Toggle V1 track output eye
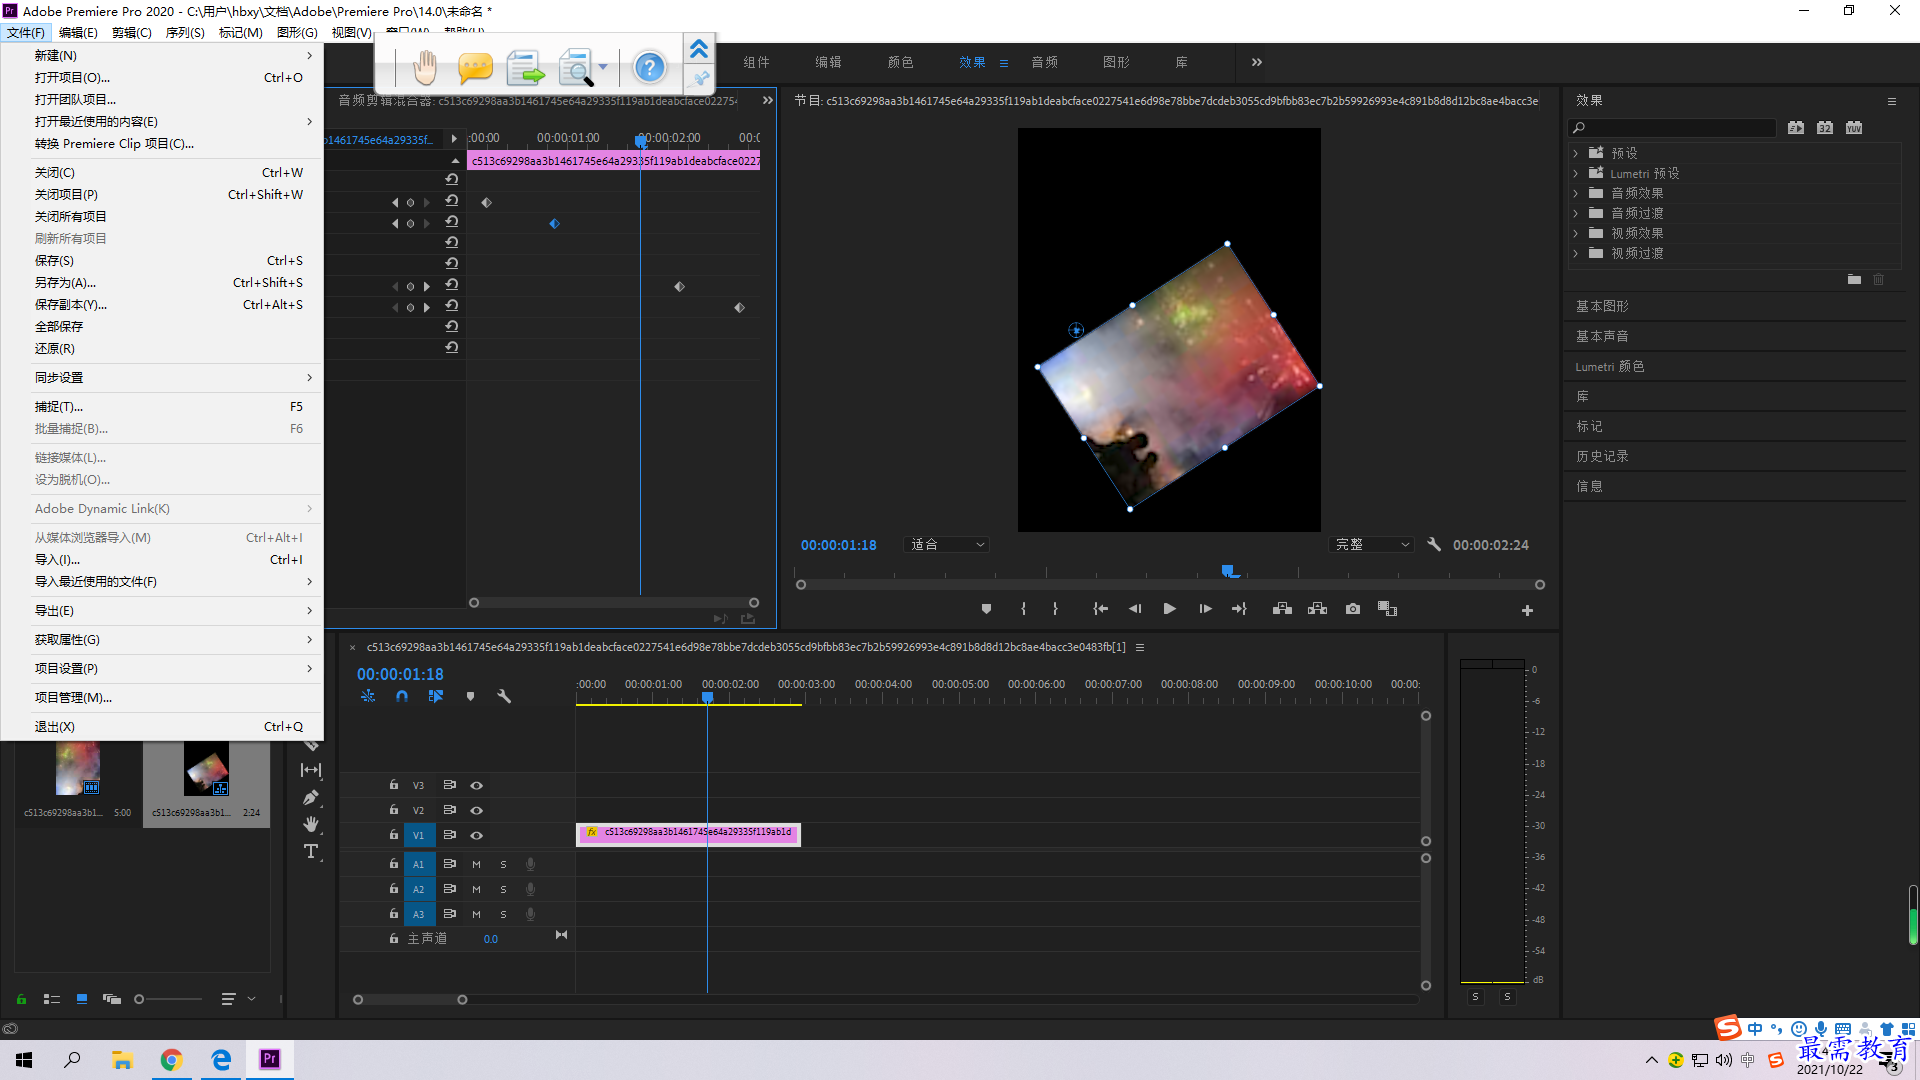Screen dimensions: 1920x1080 click(476, 835)
